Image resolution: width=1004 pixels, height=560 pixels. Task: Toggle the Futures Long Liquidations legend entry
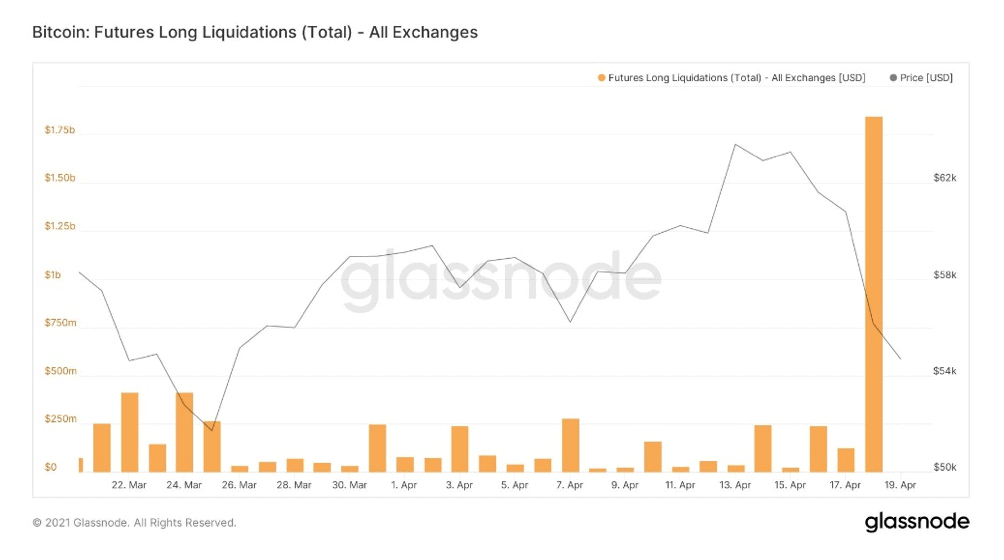[x=731, y=77]
